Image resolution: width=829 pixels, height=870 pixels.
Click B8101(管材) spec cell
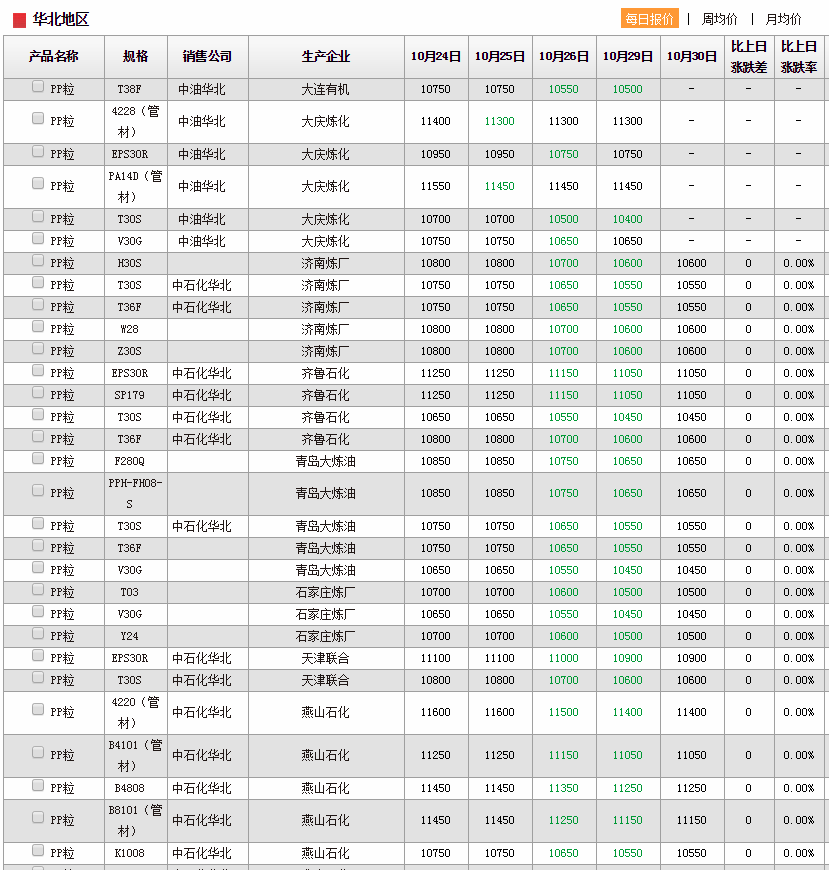click(135, 821)
